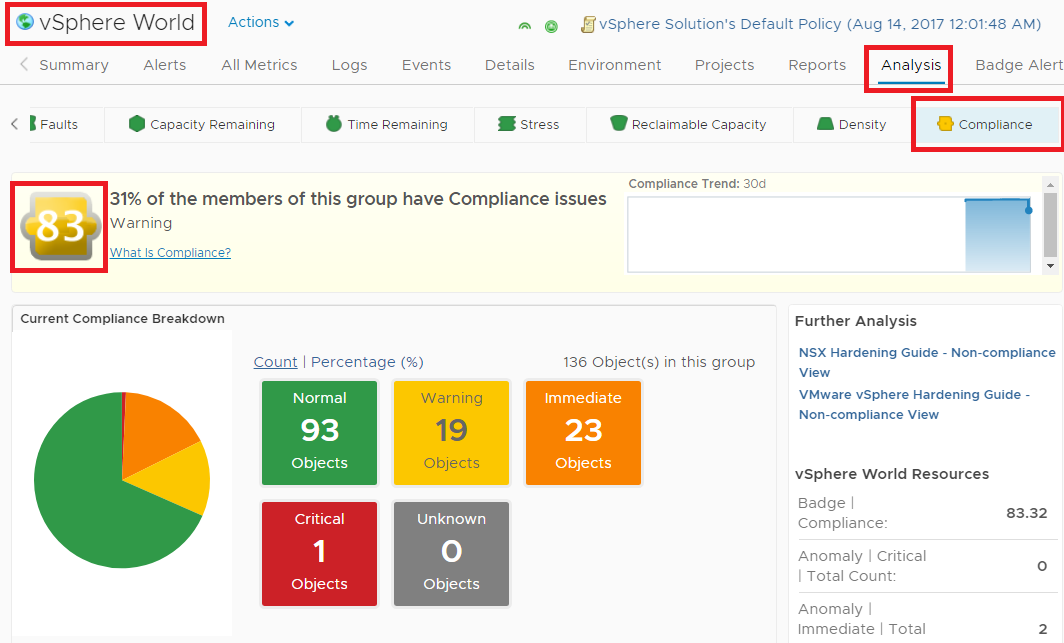Click the gray Unknown 0 Objects tile
The height and width of the screenshot is (643, 1064).
(451, 553)
